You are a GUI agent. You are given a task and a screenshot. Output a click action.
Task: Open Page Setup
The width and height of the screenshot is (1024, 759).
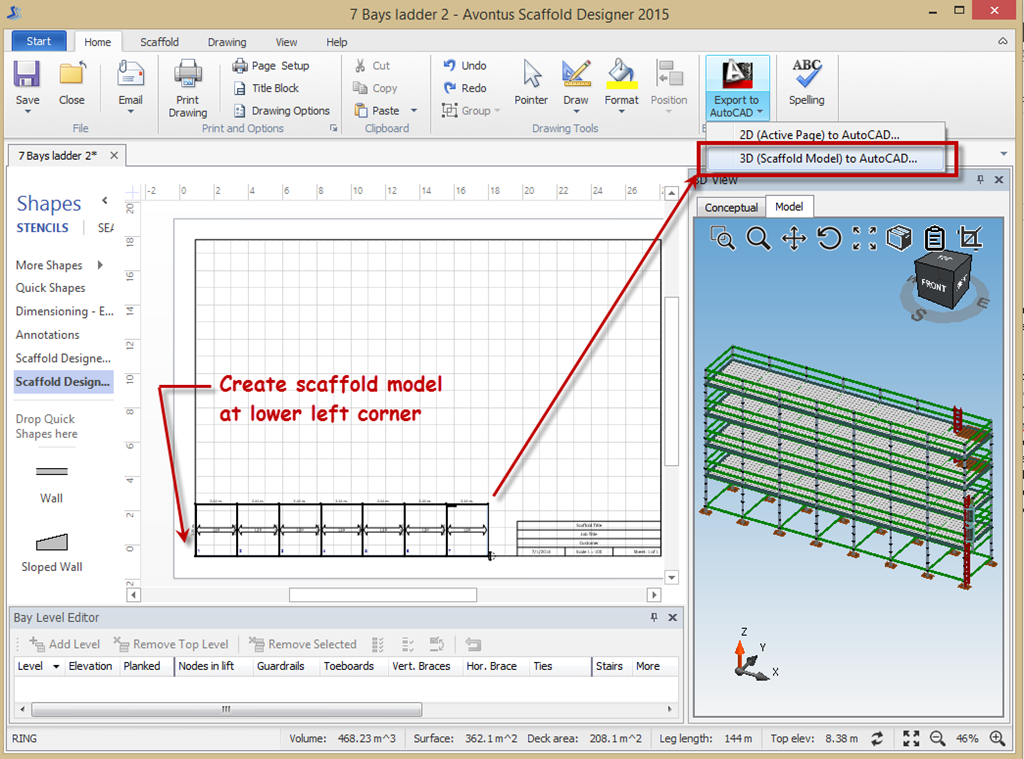point(271,65)
